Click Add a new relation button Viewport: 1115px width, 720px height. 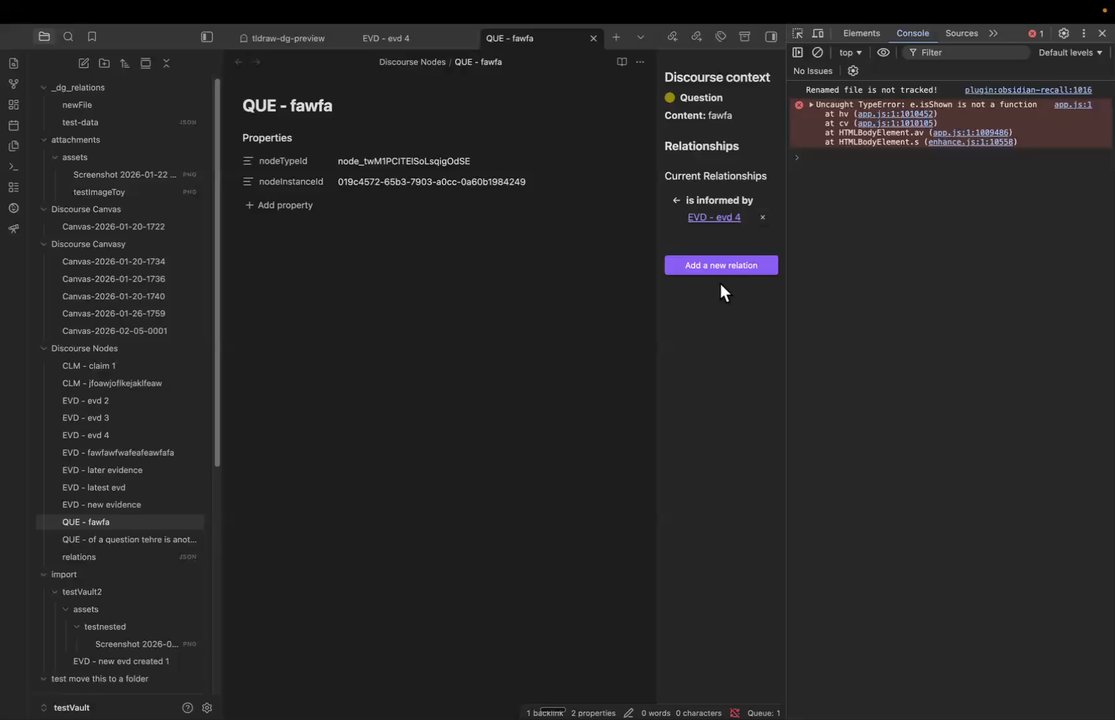[721, 265]
